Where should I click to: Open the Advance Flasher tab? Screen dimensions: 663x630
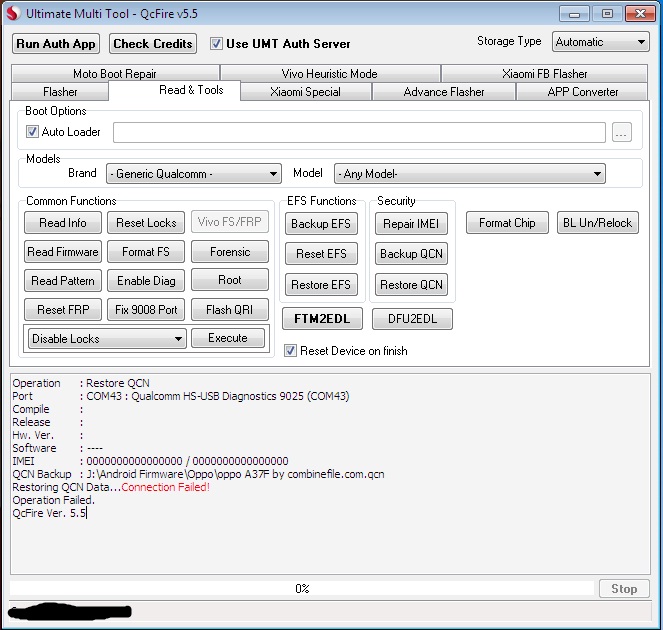click(444, 92)
